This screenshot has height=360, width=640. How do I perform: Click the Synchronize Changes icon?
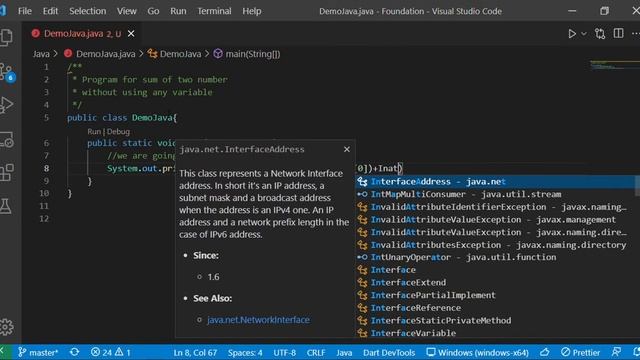pos(74,352)
